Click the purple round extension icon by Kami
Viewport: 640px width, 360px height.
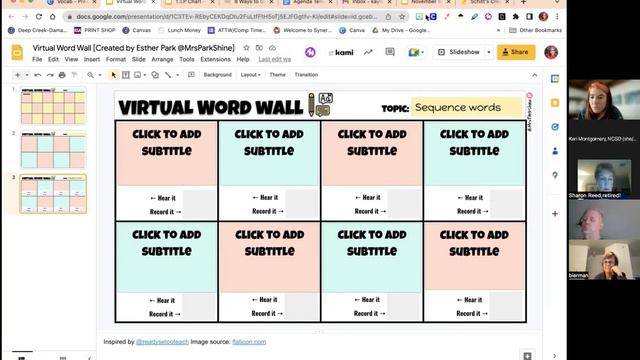(310, 52)
